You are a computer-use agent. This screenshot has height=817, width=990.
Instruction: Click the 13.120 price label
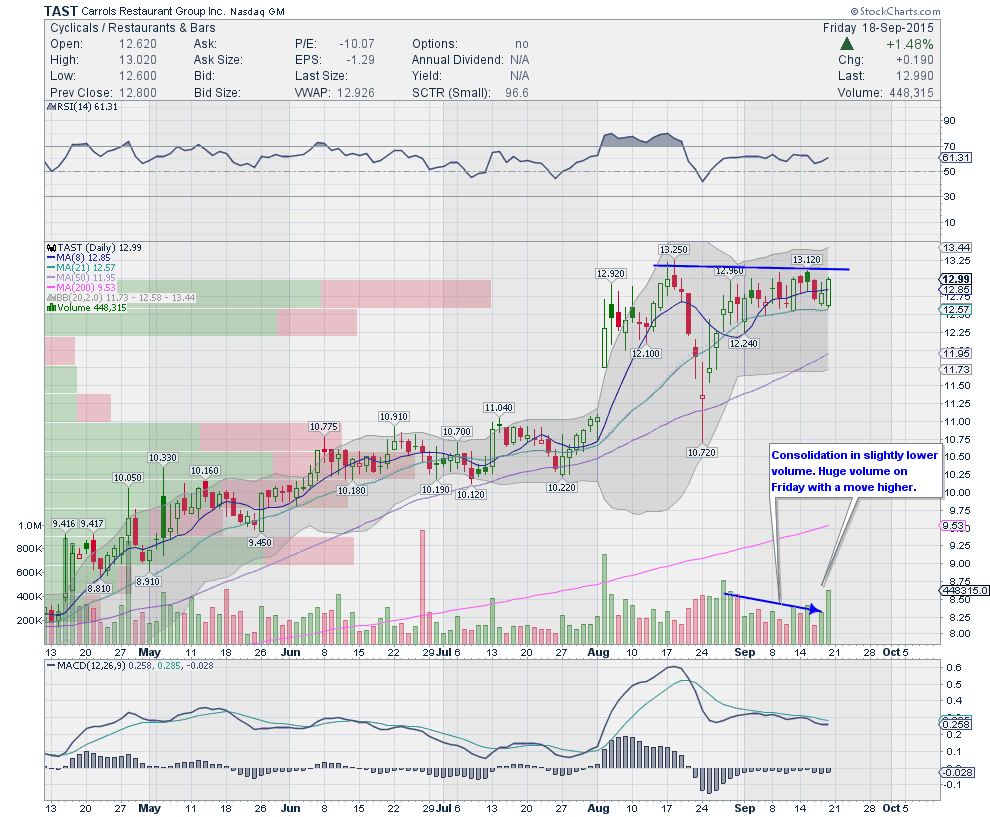pyautogui.click(x=807, y=259)
